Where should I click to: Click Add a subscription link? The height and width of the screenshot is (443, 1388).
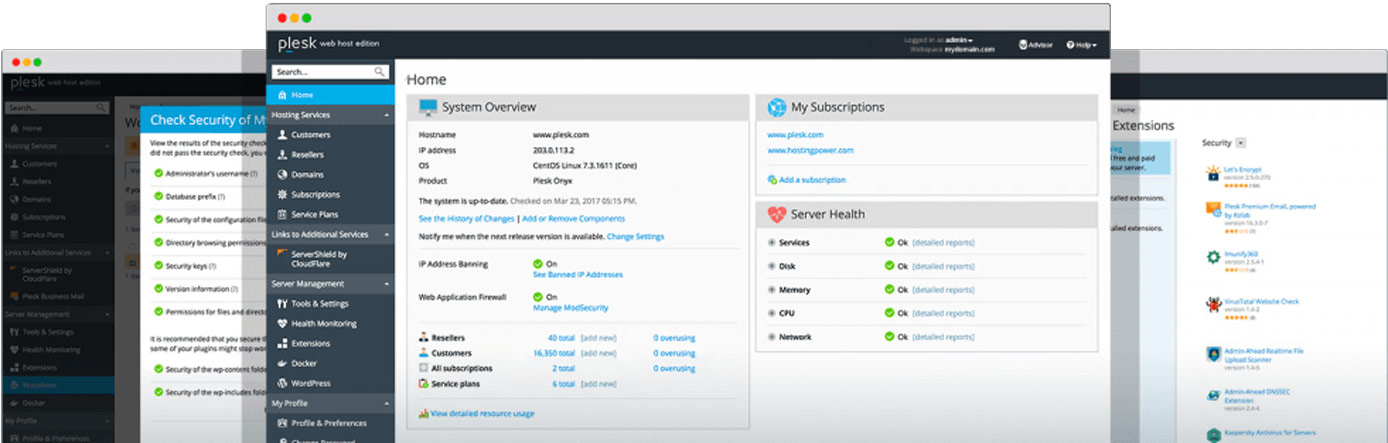tap(812, 180)
